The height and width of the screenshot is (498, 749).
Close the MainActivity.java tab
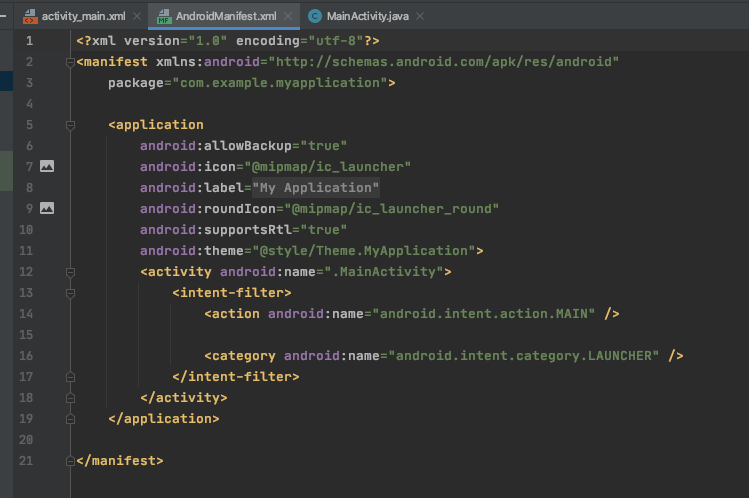420,16
